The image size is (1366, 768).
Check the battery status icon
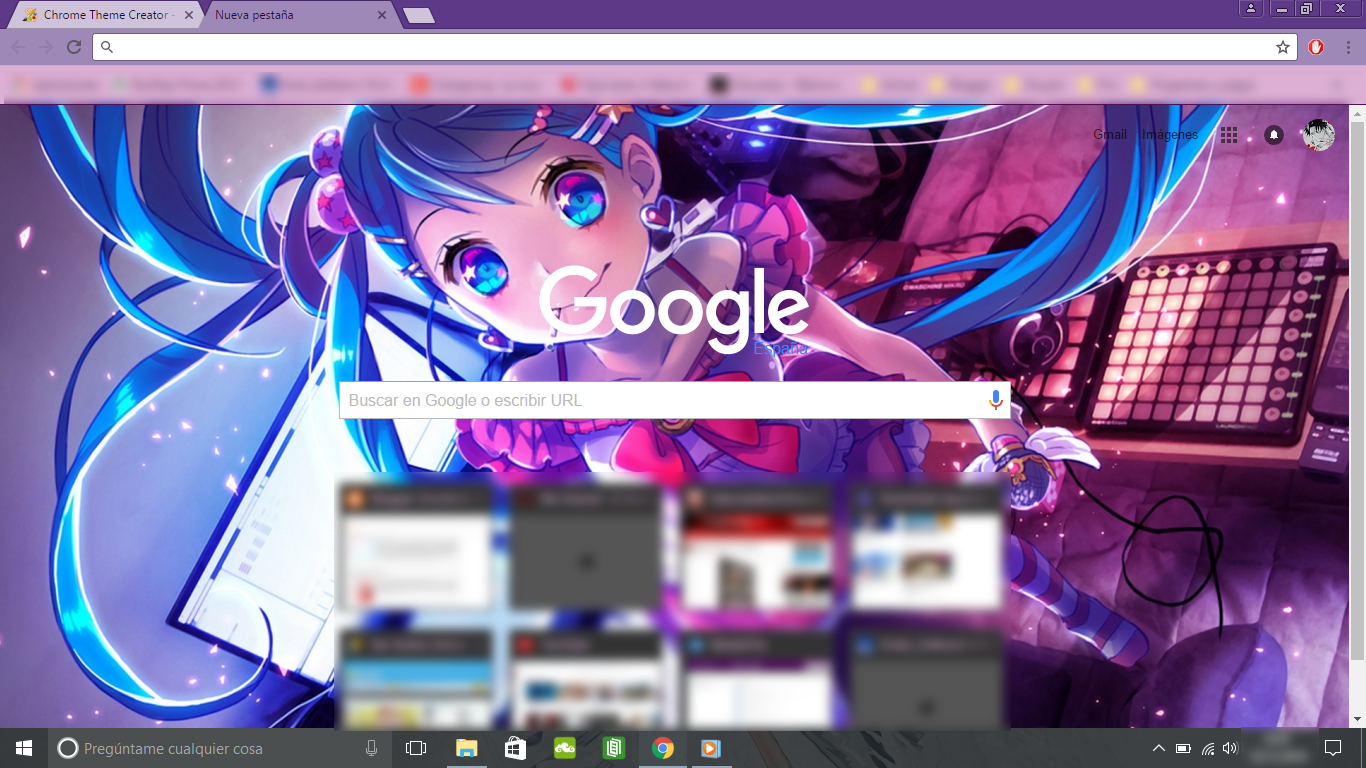pos(1183,748)
